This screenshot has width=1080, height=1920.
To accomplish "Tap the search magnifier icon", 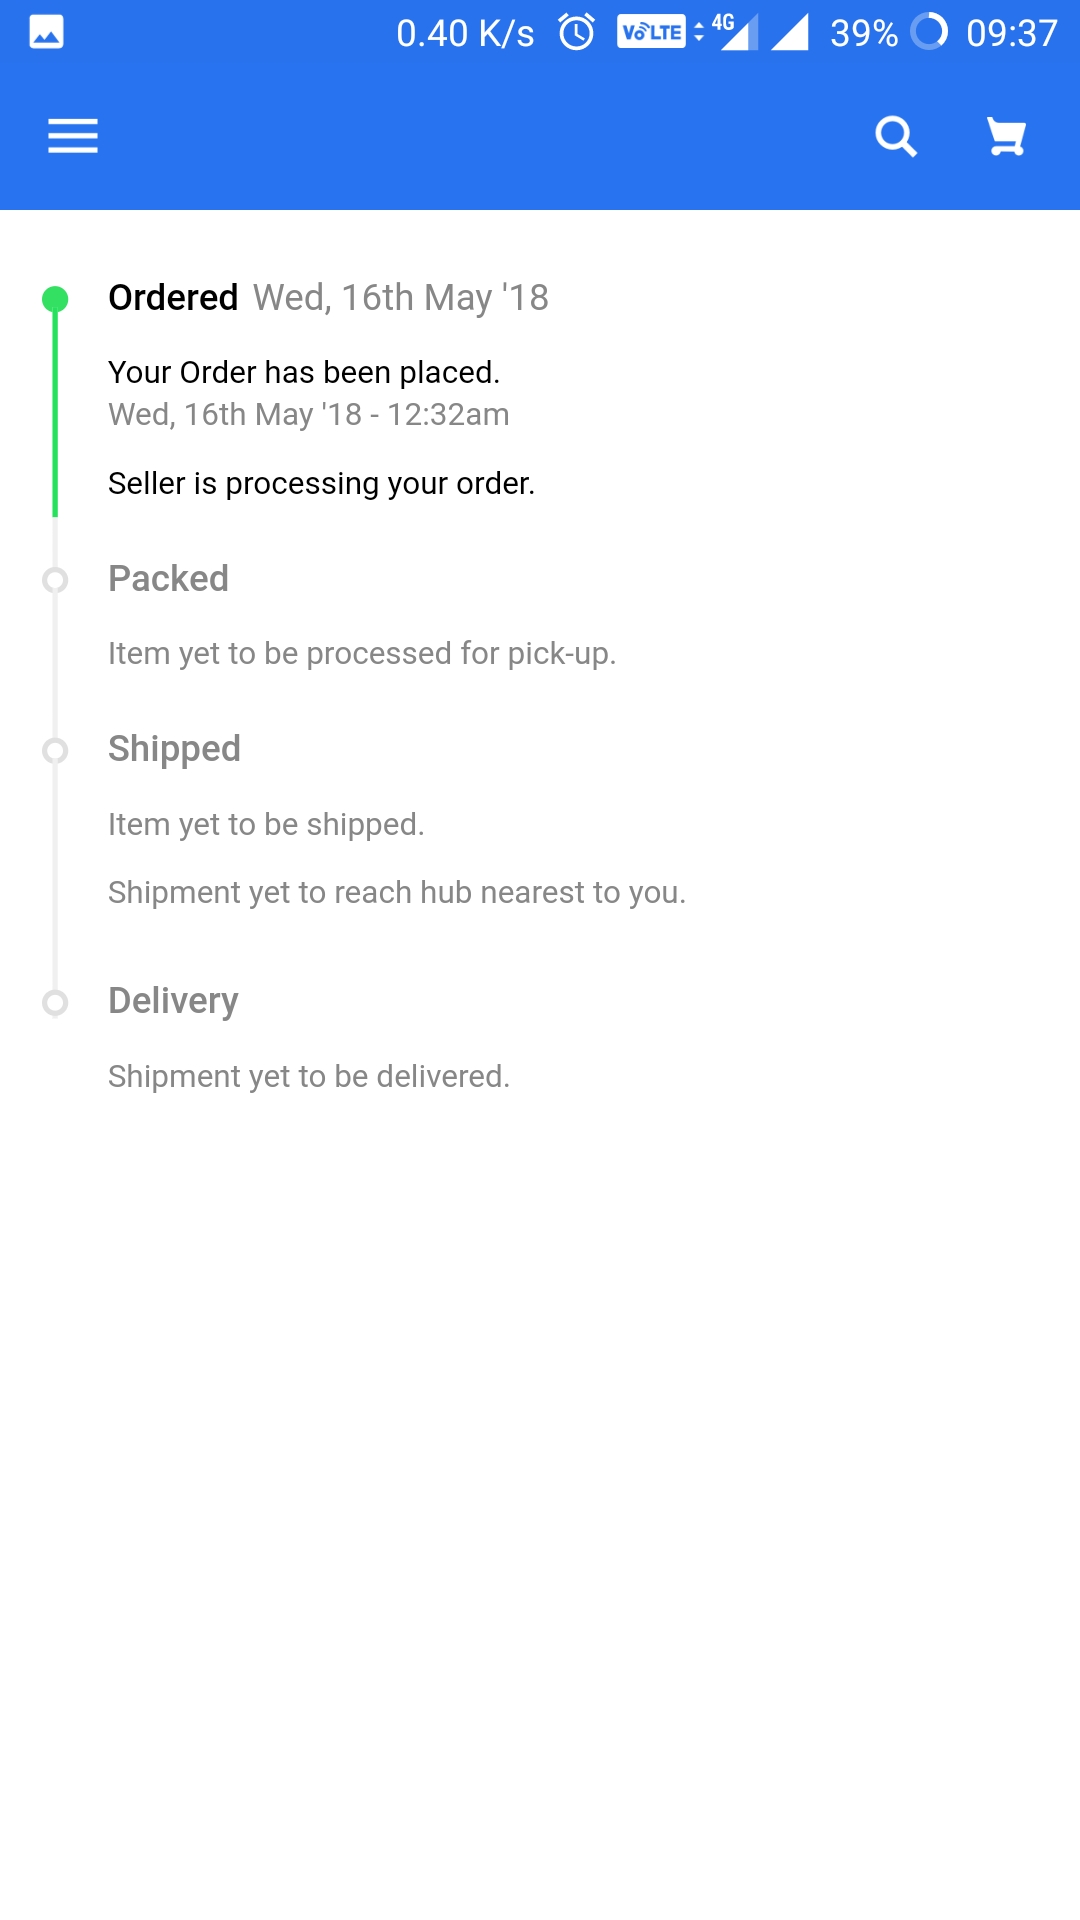I will [x=896, y=136].
